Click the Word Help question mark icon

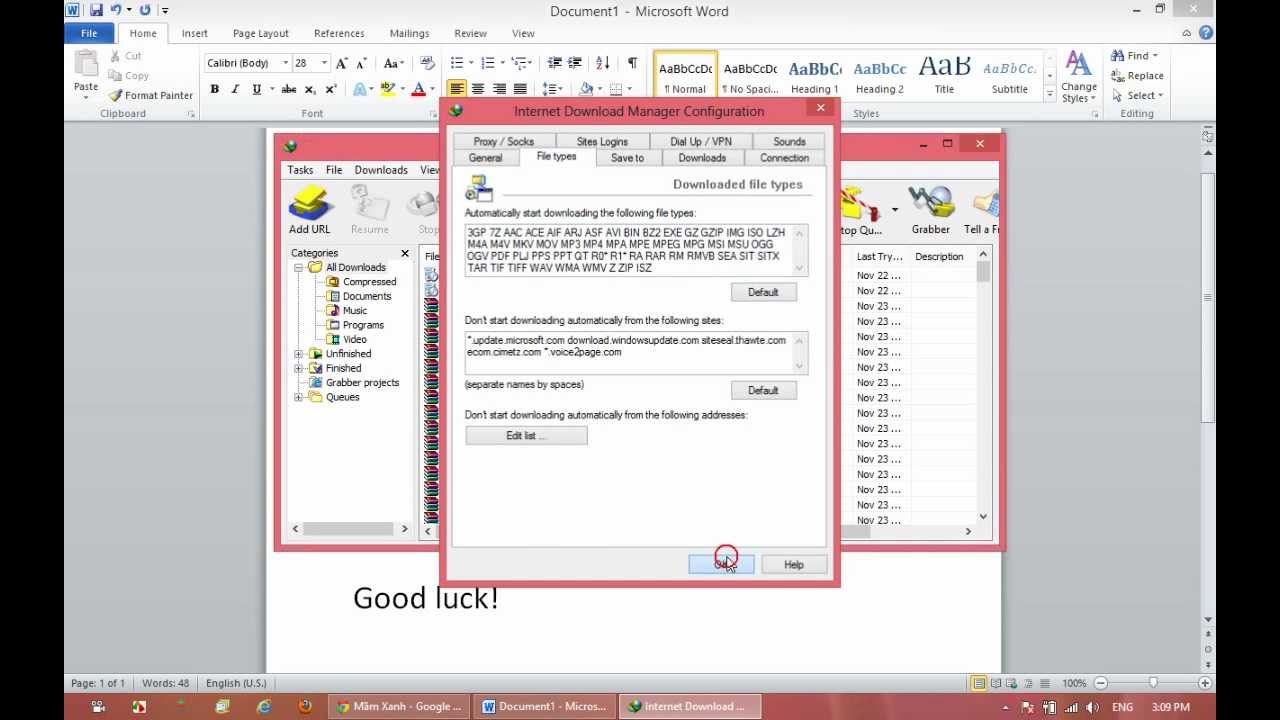tap(1206, 33)
